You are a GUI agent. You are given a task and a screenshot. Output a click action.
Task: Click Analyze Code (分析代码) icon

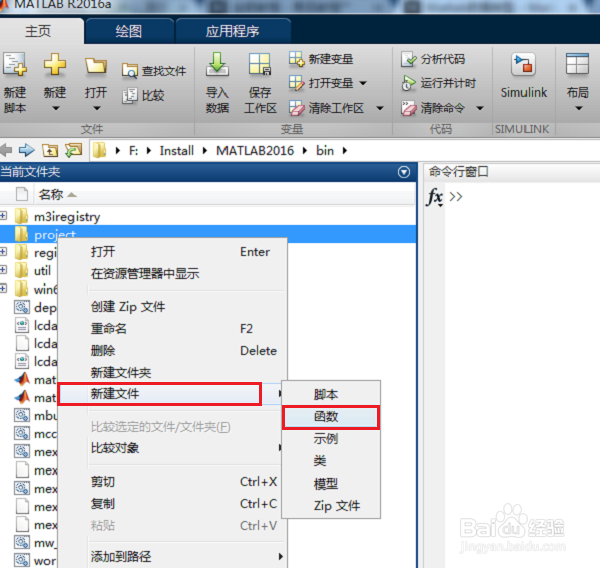pyautogui.click(x=409, y=59)
